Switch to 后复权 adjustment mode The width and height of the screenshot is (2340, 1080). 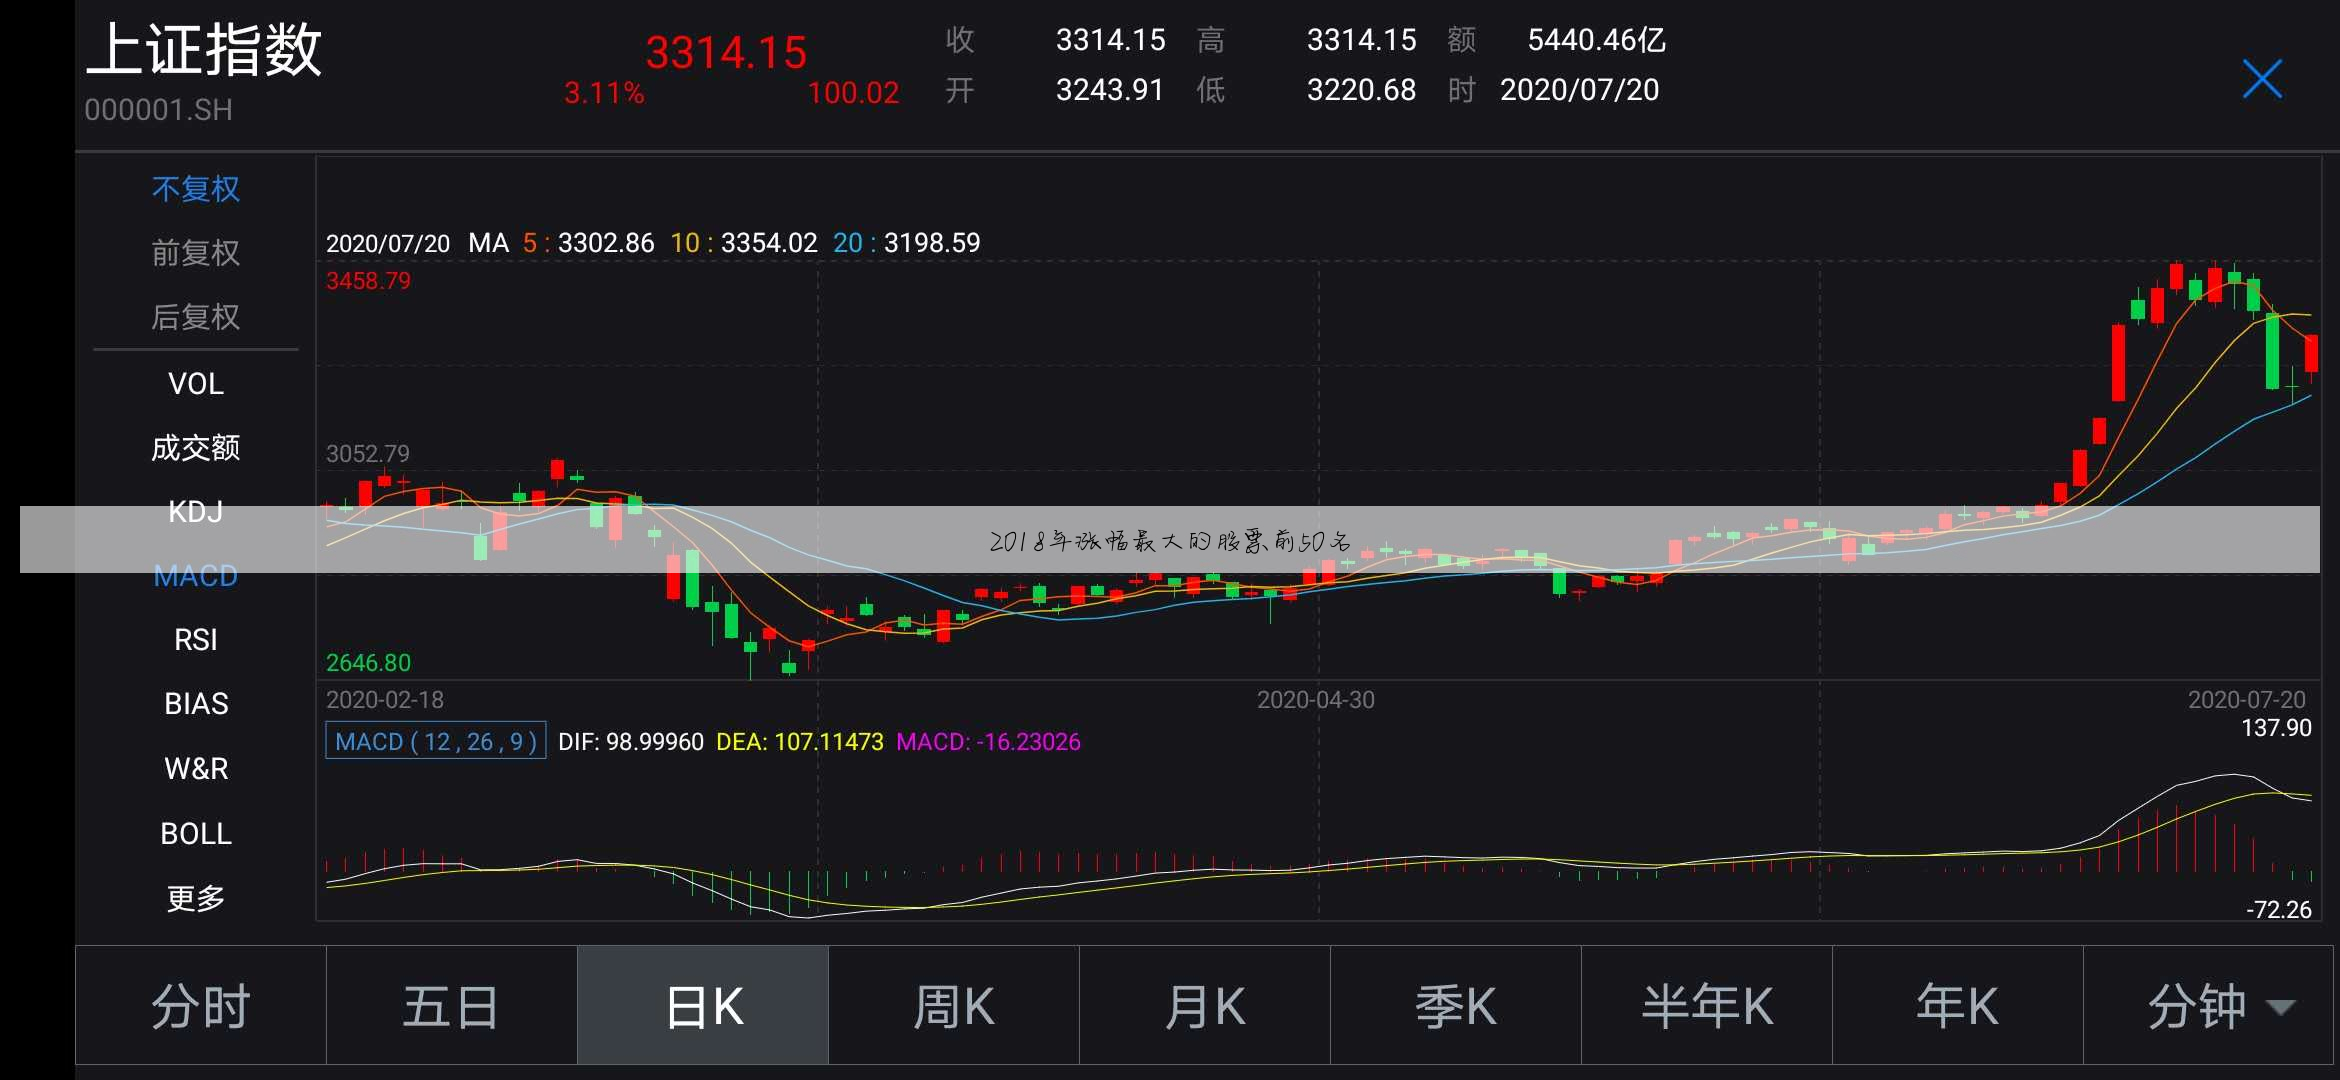tap(196, 317)
